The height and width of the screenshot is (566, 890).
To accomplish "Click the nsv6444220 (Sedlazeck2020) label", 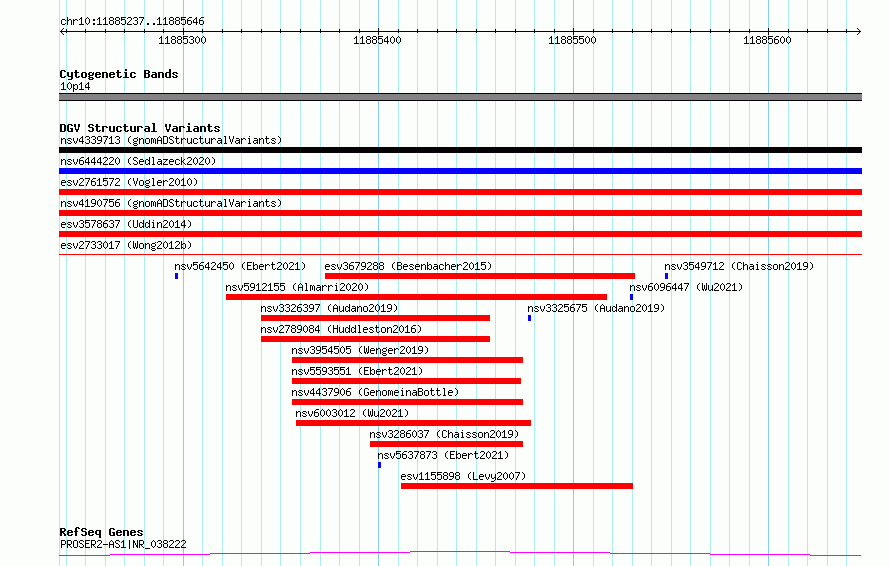I will (138, 161).
